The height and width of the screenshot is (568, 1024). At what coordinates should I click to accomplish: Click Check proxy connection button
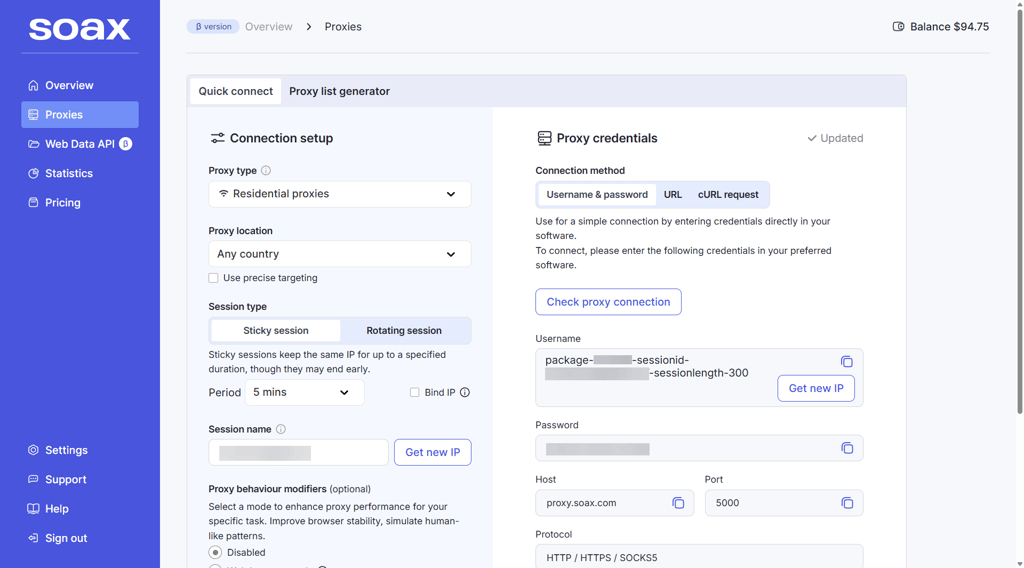point(609,302)
